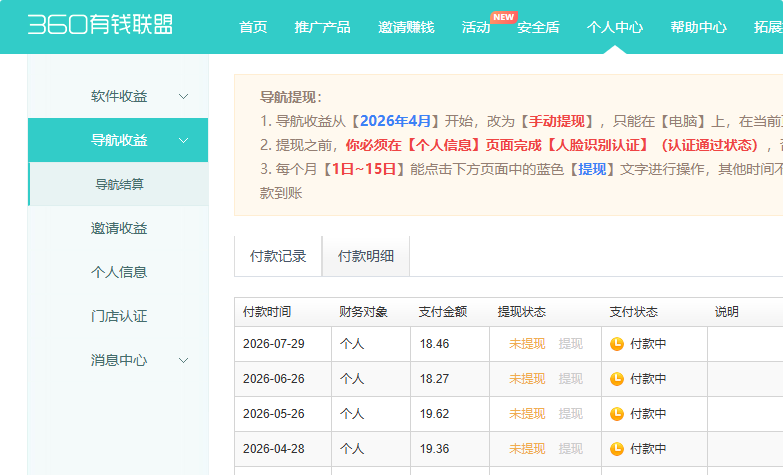Switch to the 付款明细 tab
783x475 pixels.
point(366,256)
